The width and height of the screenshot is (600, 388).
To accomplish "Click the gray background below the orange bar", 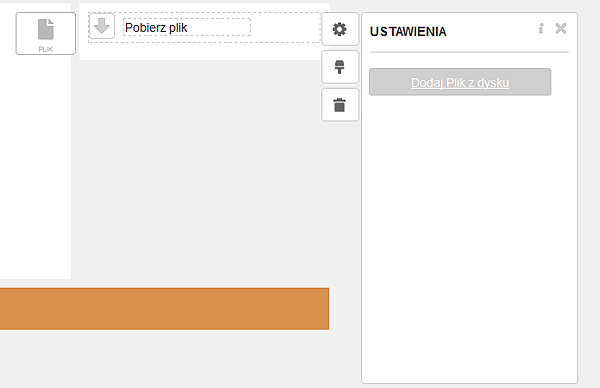I will pos(165,360).
